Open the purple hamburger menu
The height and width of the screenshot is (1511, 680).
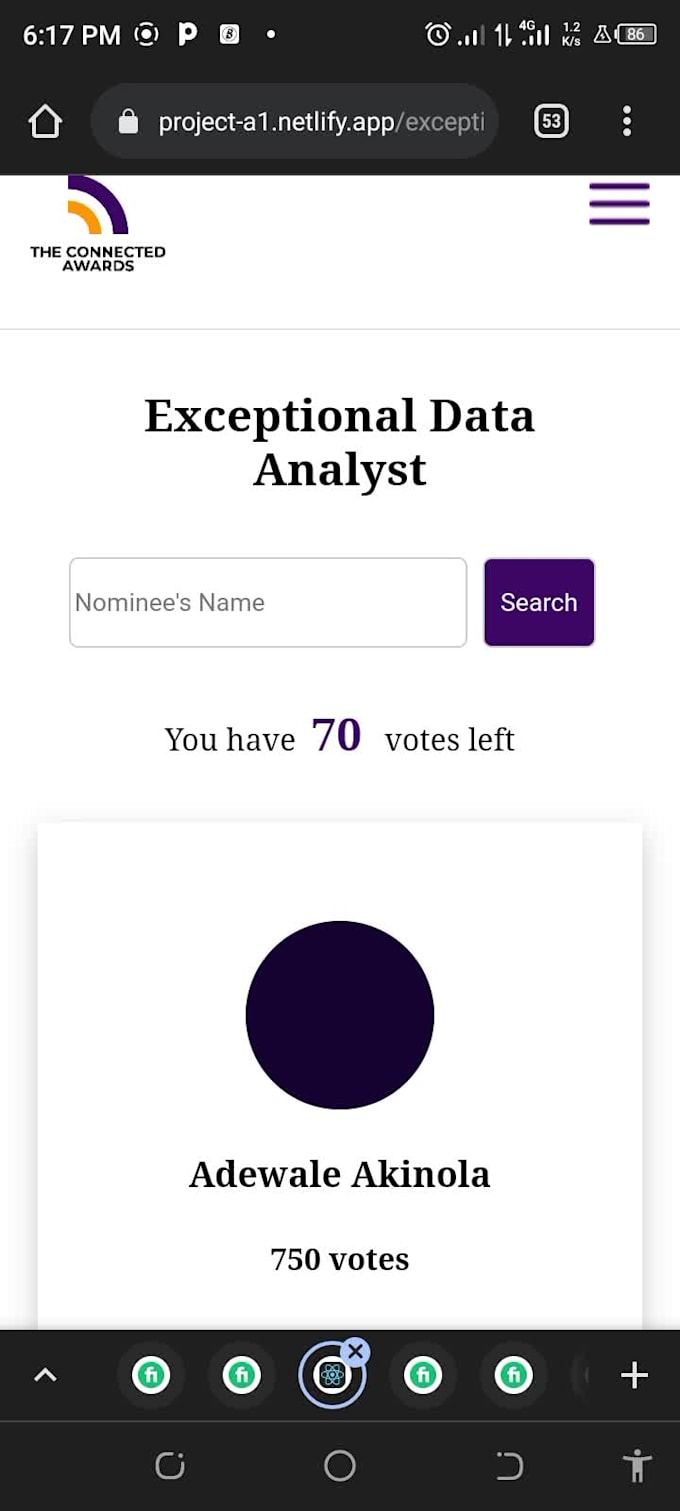(x=619, y=204)
